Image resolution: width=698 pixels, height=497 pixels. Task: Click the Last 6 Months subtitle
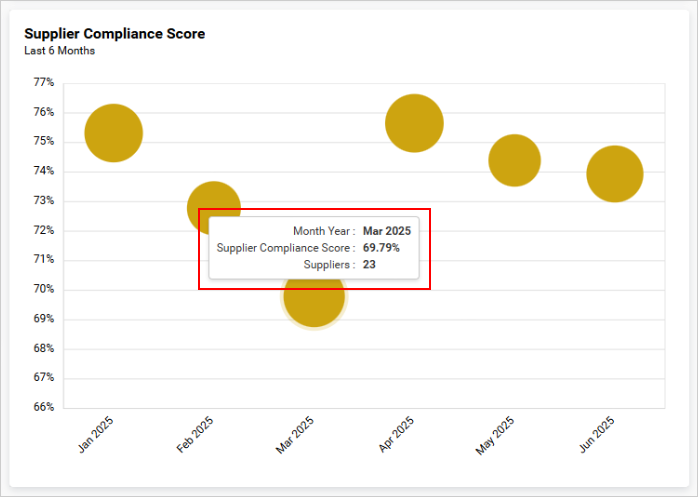pos(60,51)
